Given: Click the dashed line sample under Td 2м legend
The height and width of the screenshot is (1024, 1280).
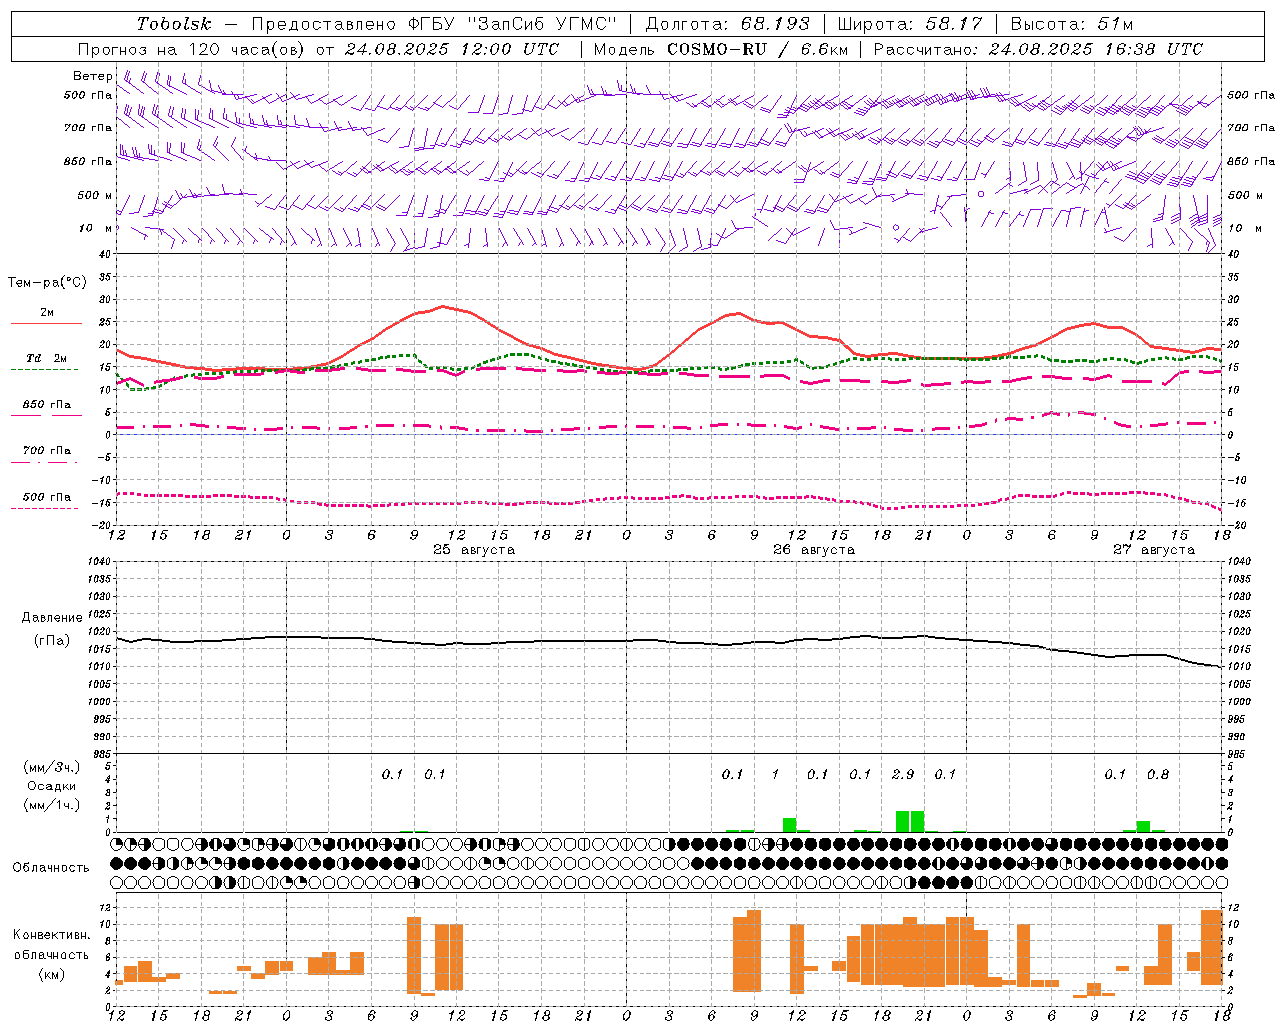Looking at the screenshot, I should click(x=44, y=370).
